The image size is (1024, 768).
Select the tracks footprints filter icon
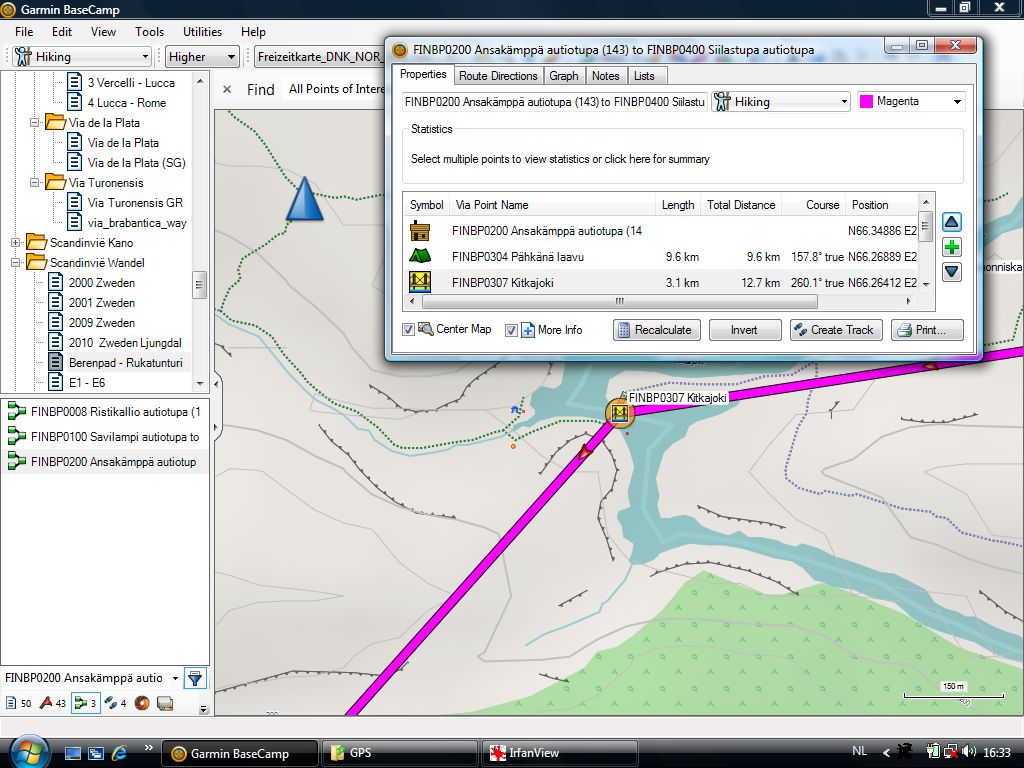(x=116, y=703)
